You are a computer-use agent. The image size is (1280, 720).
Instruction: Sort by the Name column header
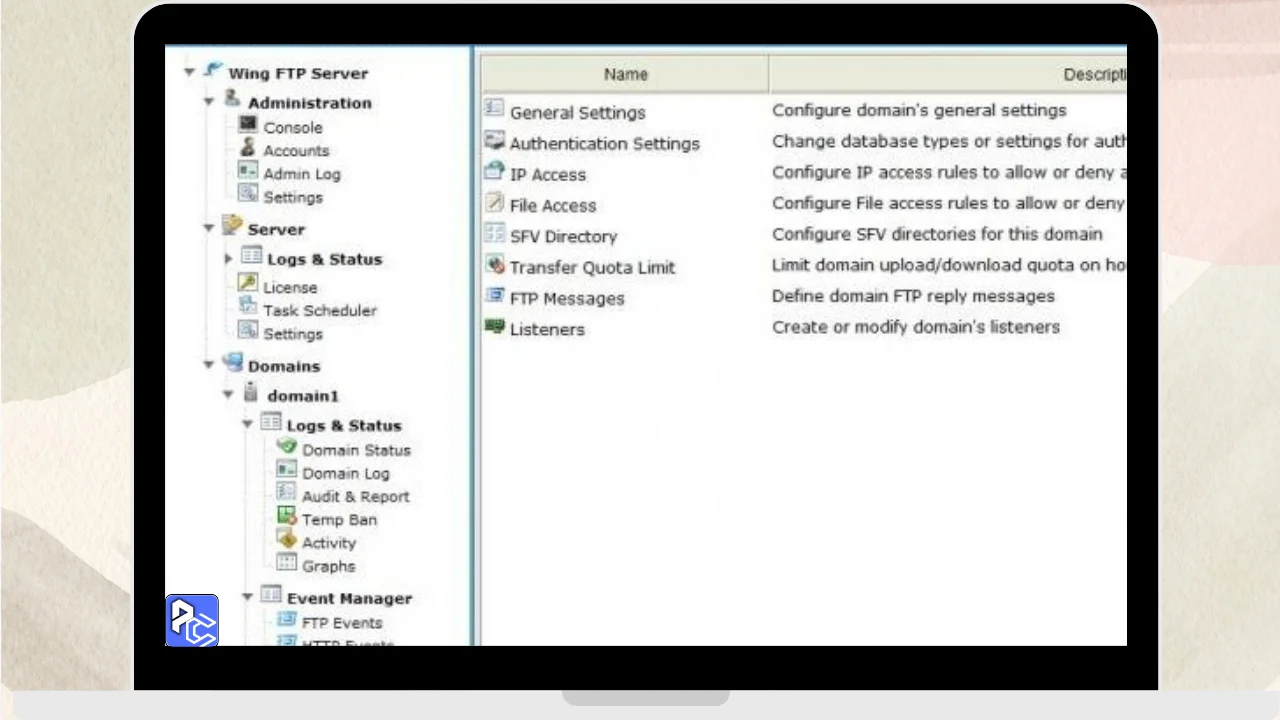pyautogui.click(x=625, y=74)
